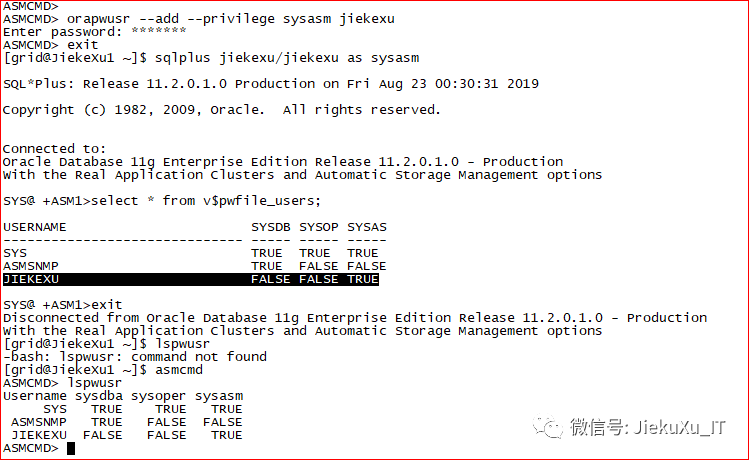Click the terminal cursor block at the last prompt
749x460 pixels.
point(71,449)
